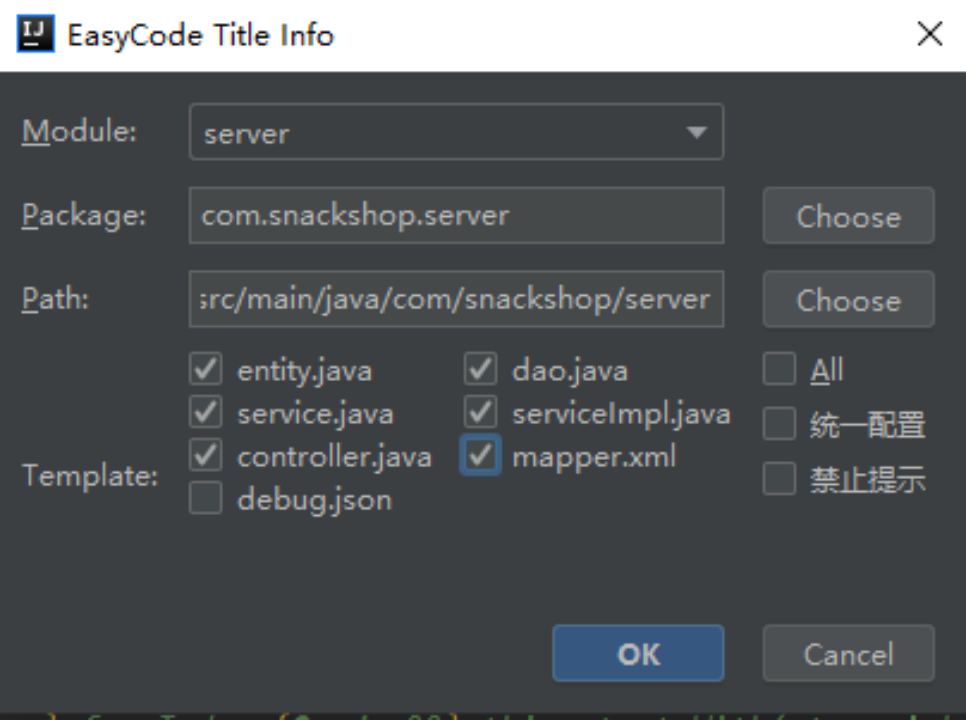This screenshot has width=966, height=720.
Task: Disable the controller.java template checkbox
Action: click(205, 456)
